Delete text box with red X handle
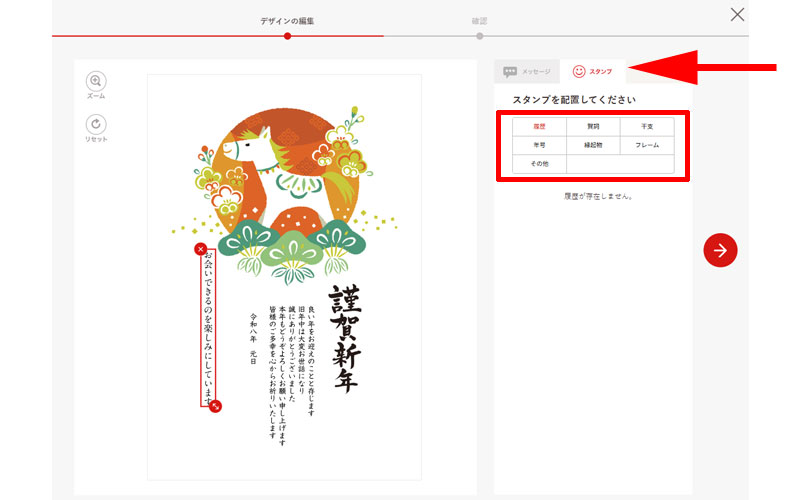The height and width of the screenshot is (500, 800). pos(200,249)
